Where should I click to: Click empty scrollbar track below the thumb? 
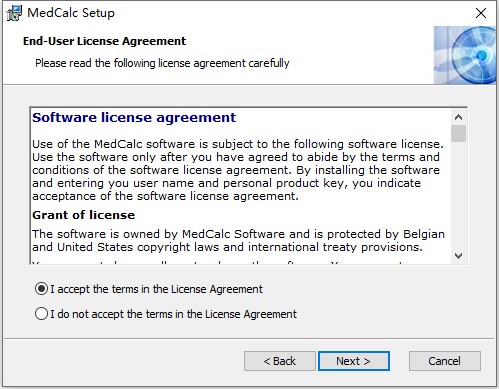coord(458,195)
